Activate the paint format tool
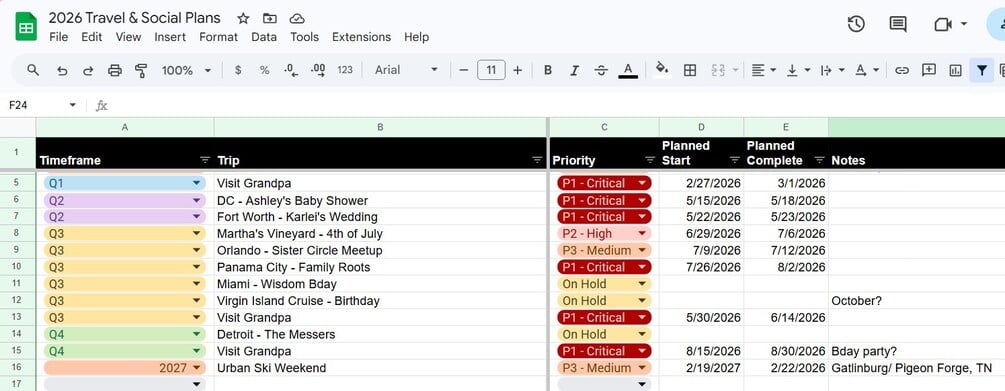The height and width of the screenshot is (391, 1005). coord(141,71)
